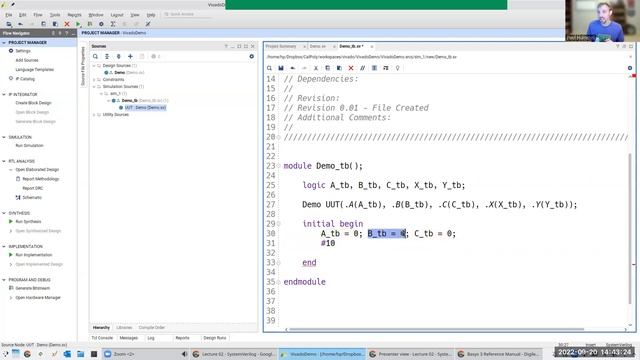Viewport: 640px width, 360px height.
Task: Click the Toggle Column Selection icon in editor
Action: (374, 68)
